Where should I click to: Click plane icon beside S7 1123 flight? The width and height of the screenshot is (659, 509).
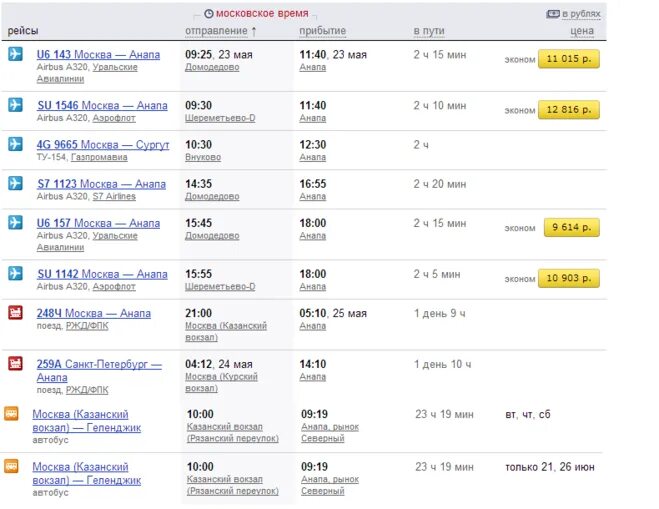coord(15,183)
